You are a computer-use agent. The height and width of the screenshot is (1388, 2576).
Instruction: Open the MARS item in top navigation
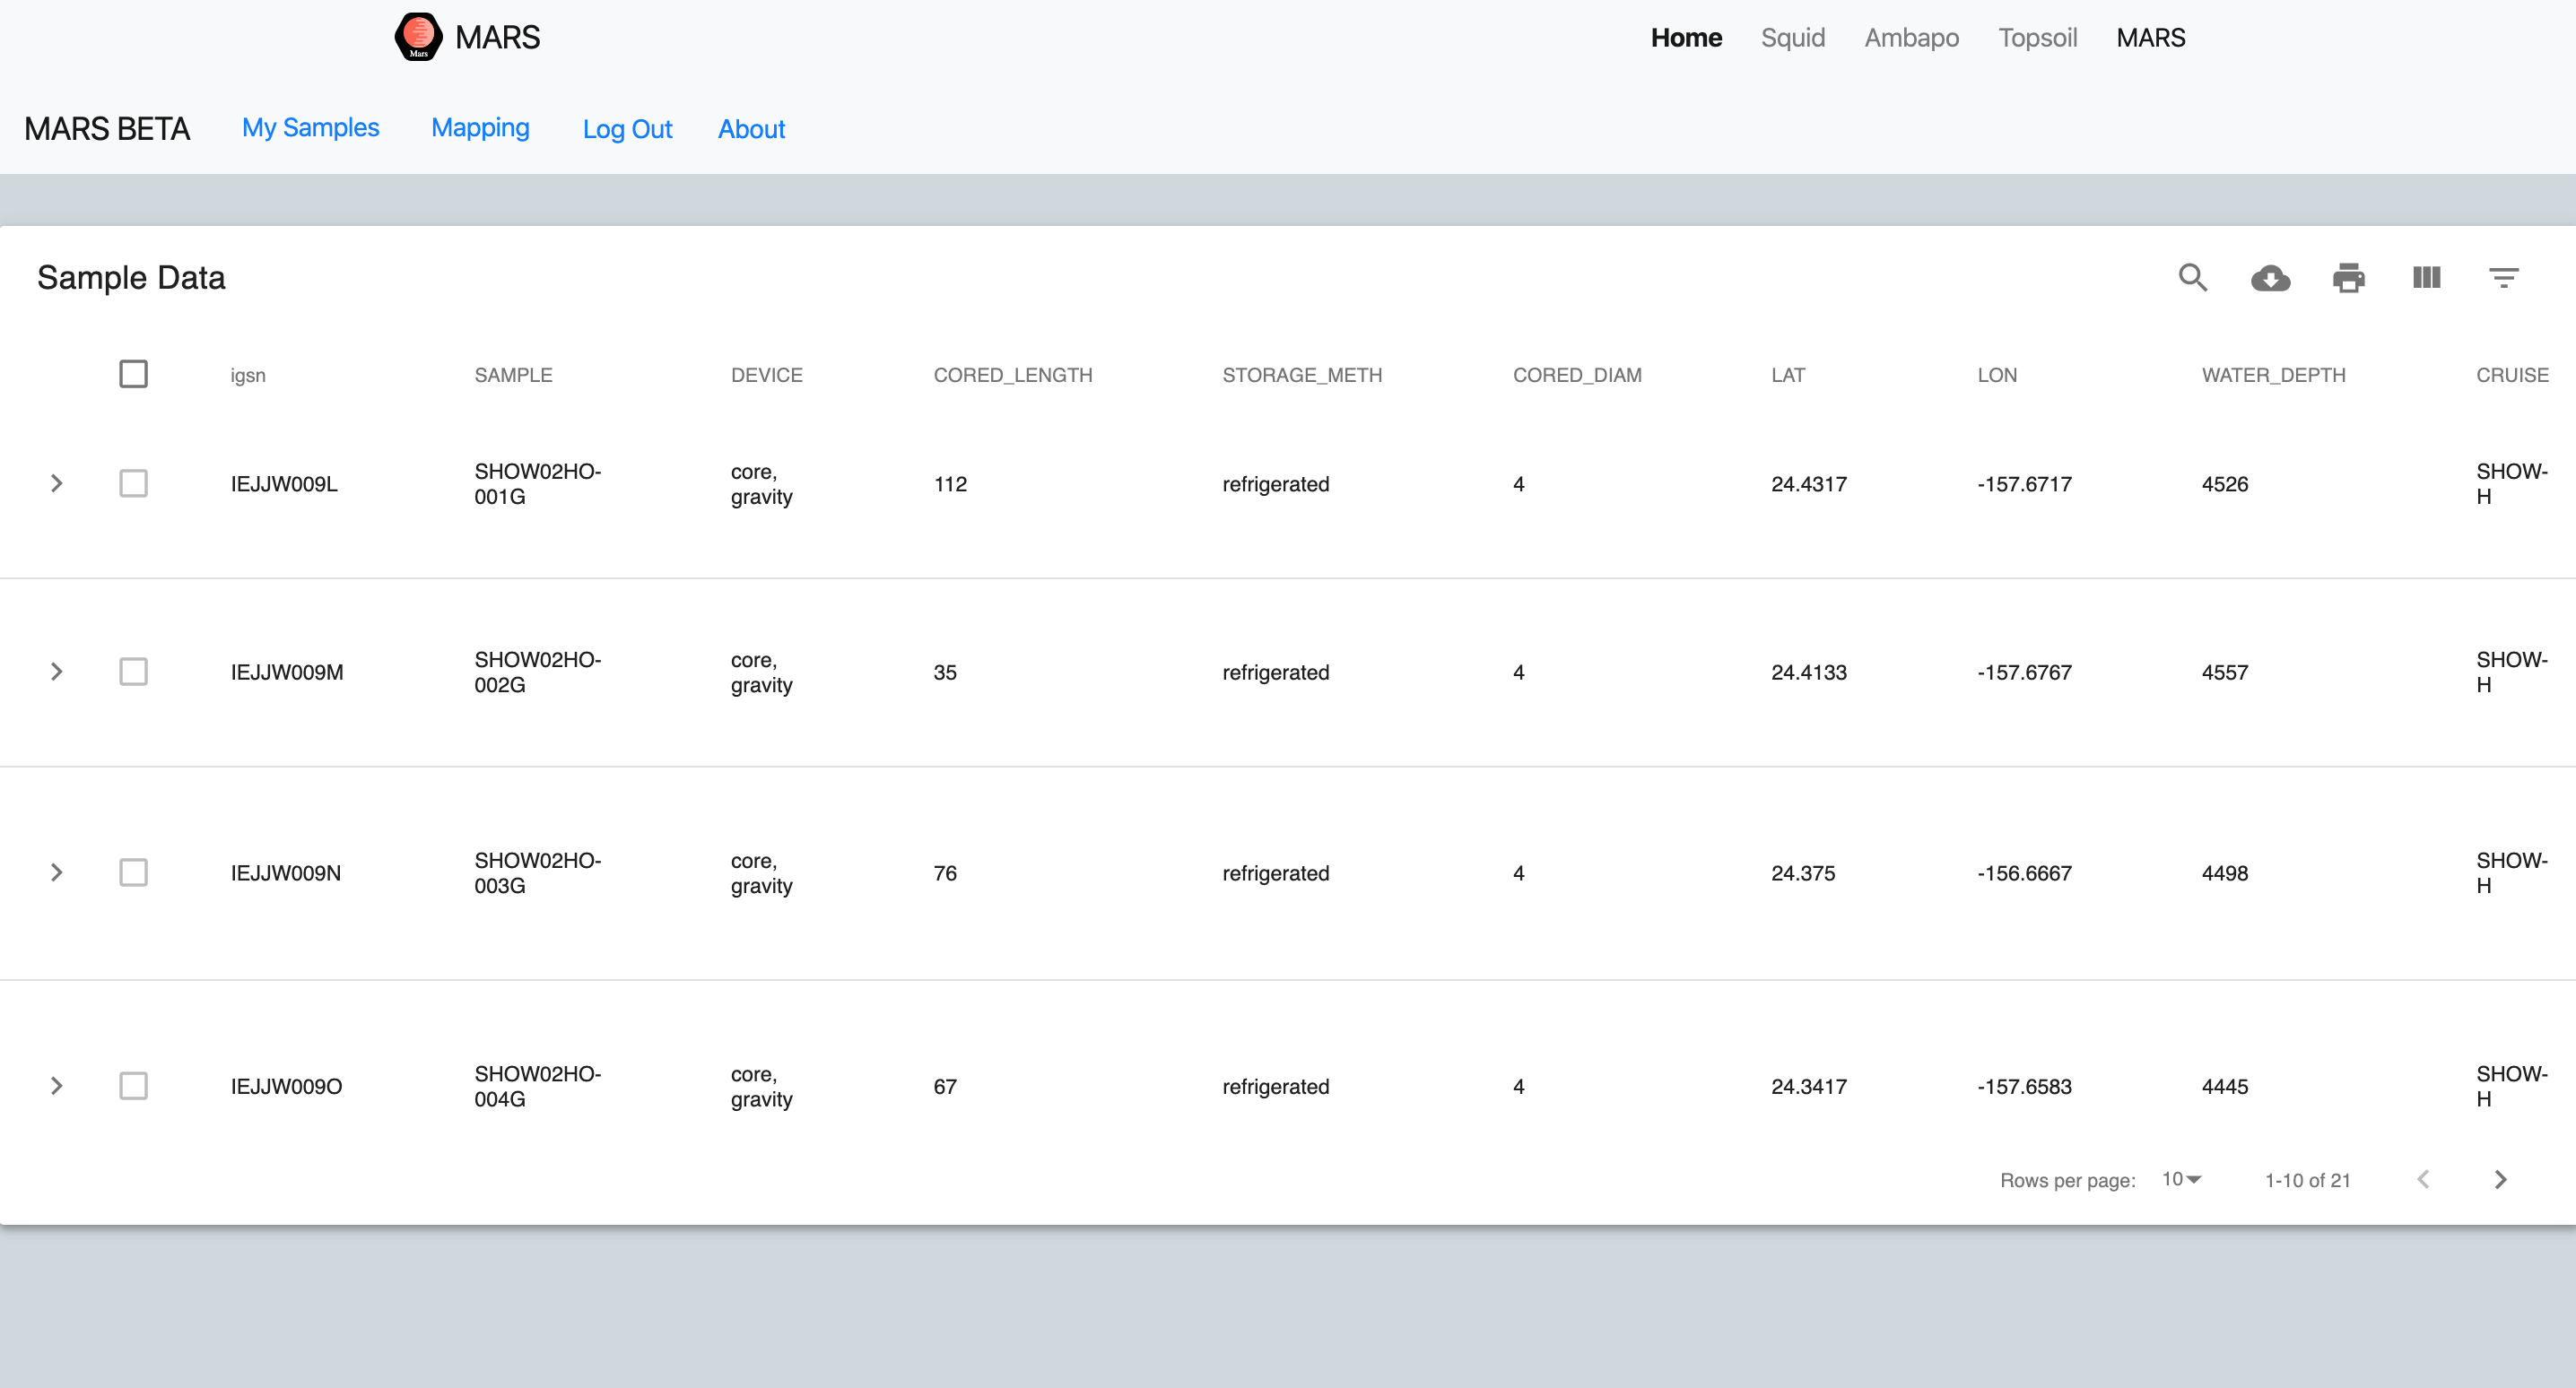tap(2151, 38)
